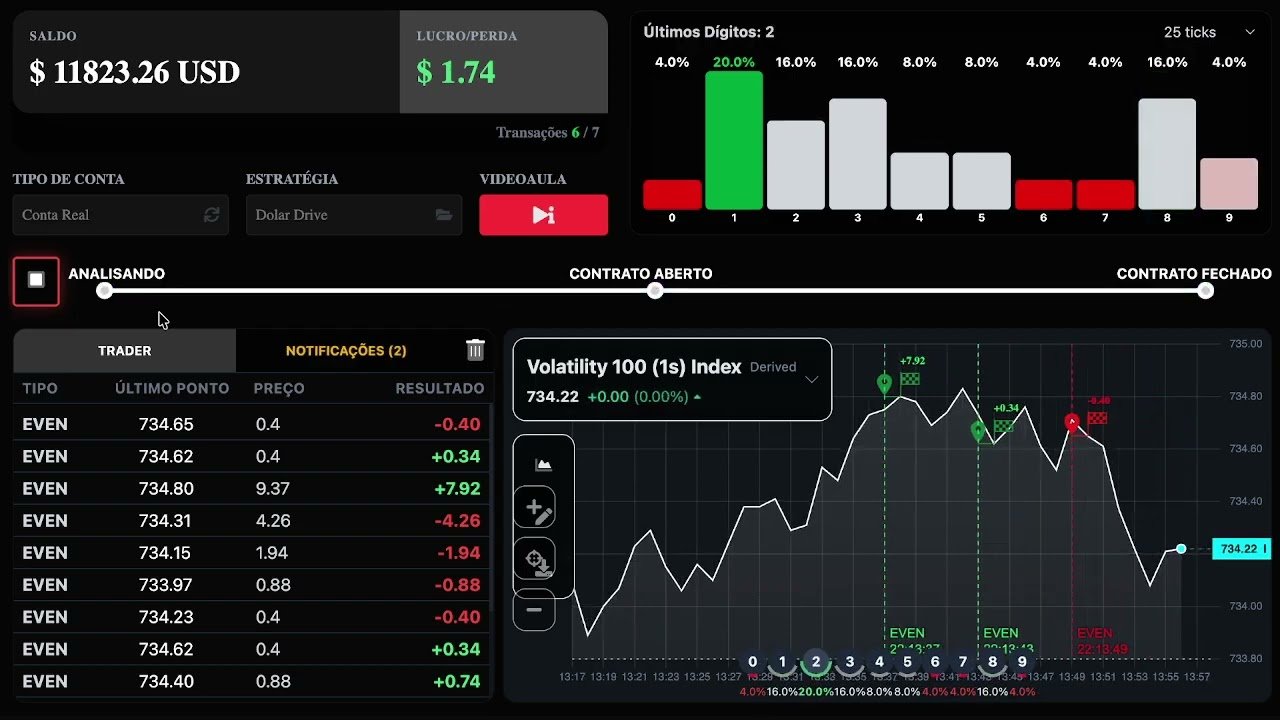This screenshot has width=1280, height=720.
Task: Expand the 25 ticks dropdown
Action: pos(1209,32)
